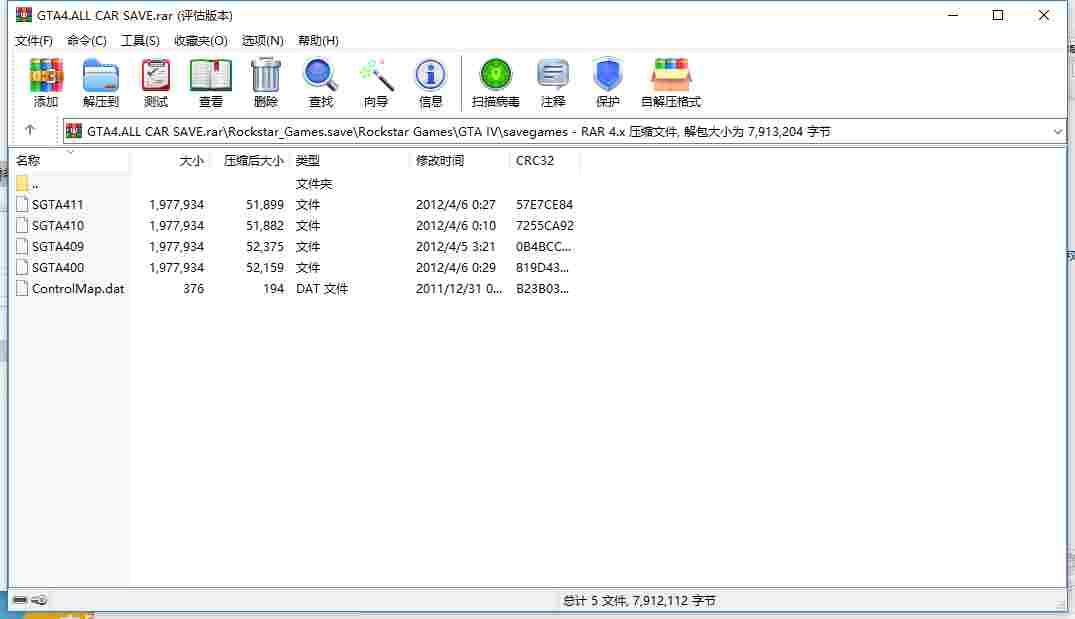Select the parent folder '..' icon

(x=22, y=183)
